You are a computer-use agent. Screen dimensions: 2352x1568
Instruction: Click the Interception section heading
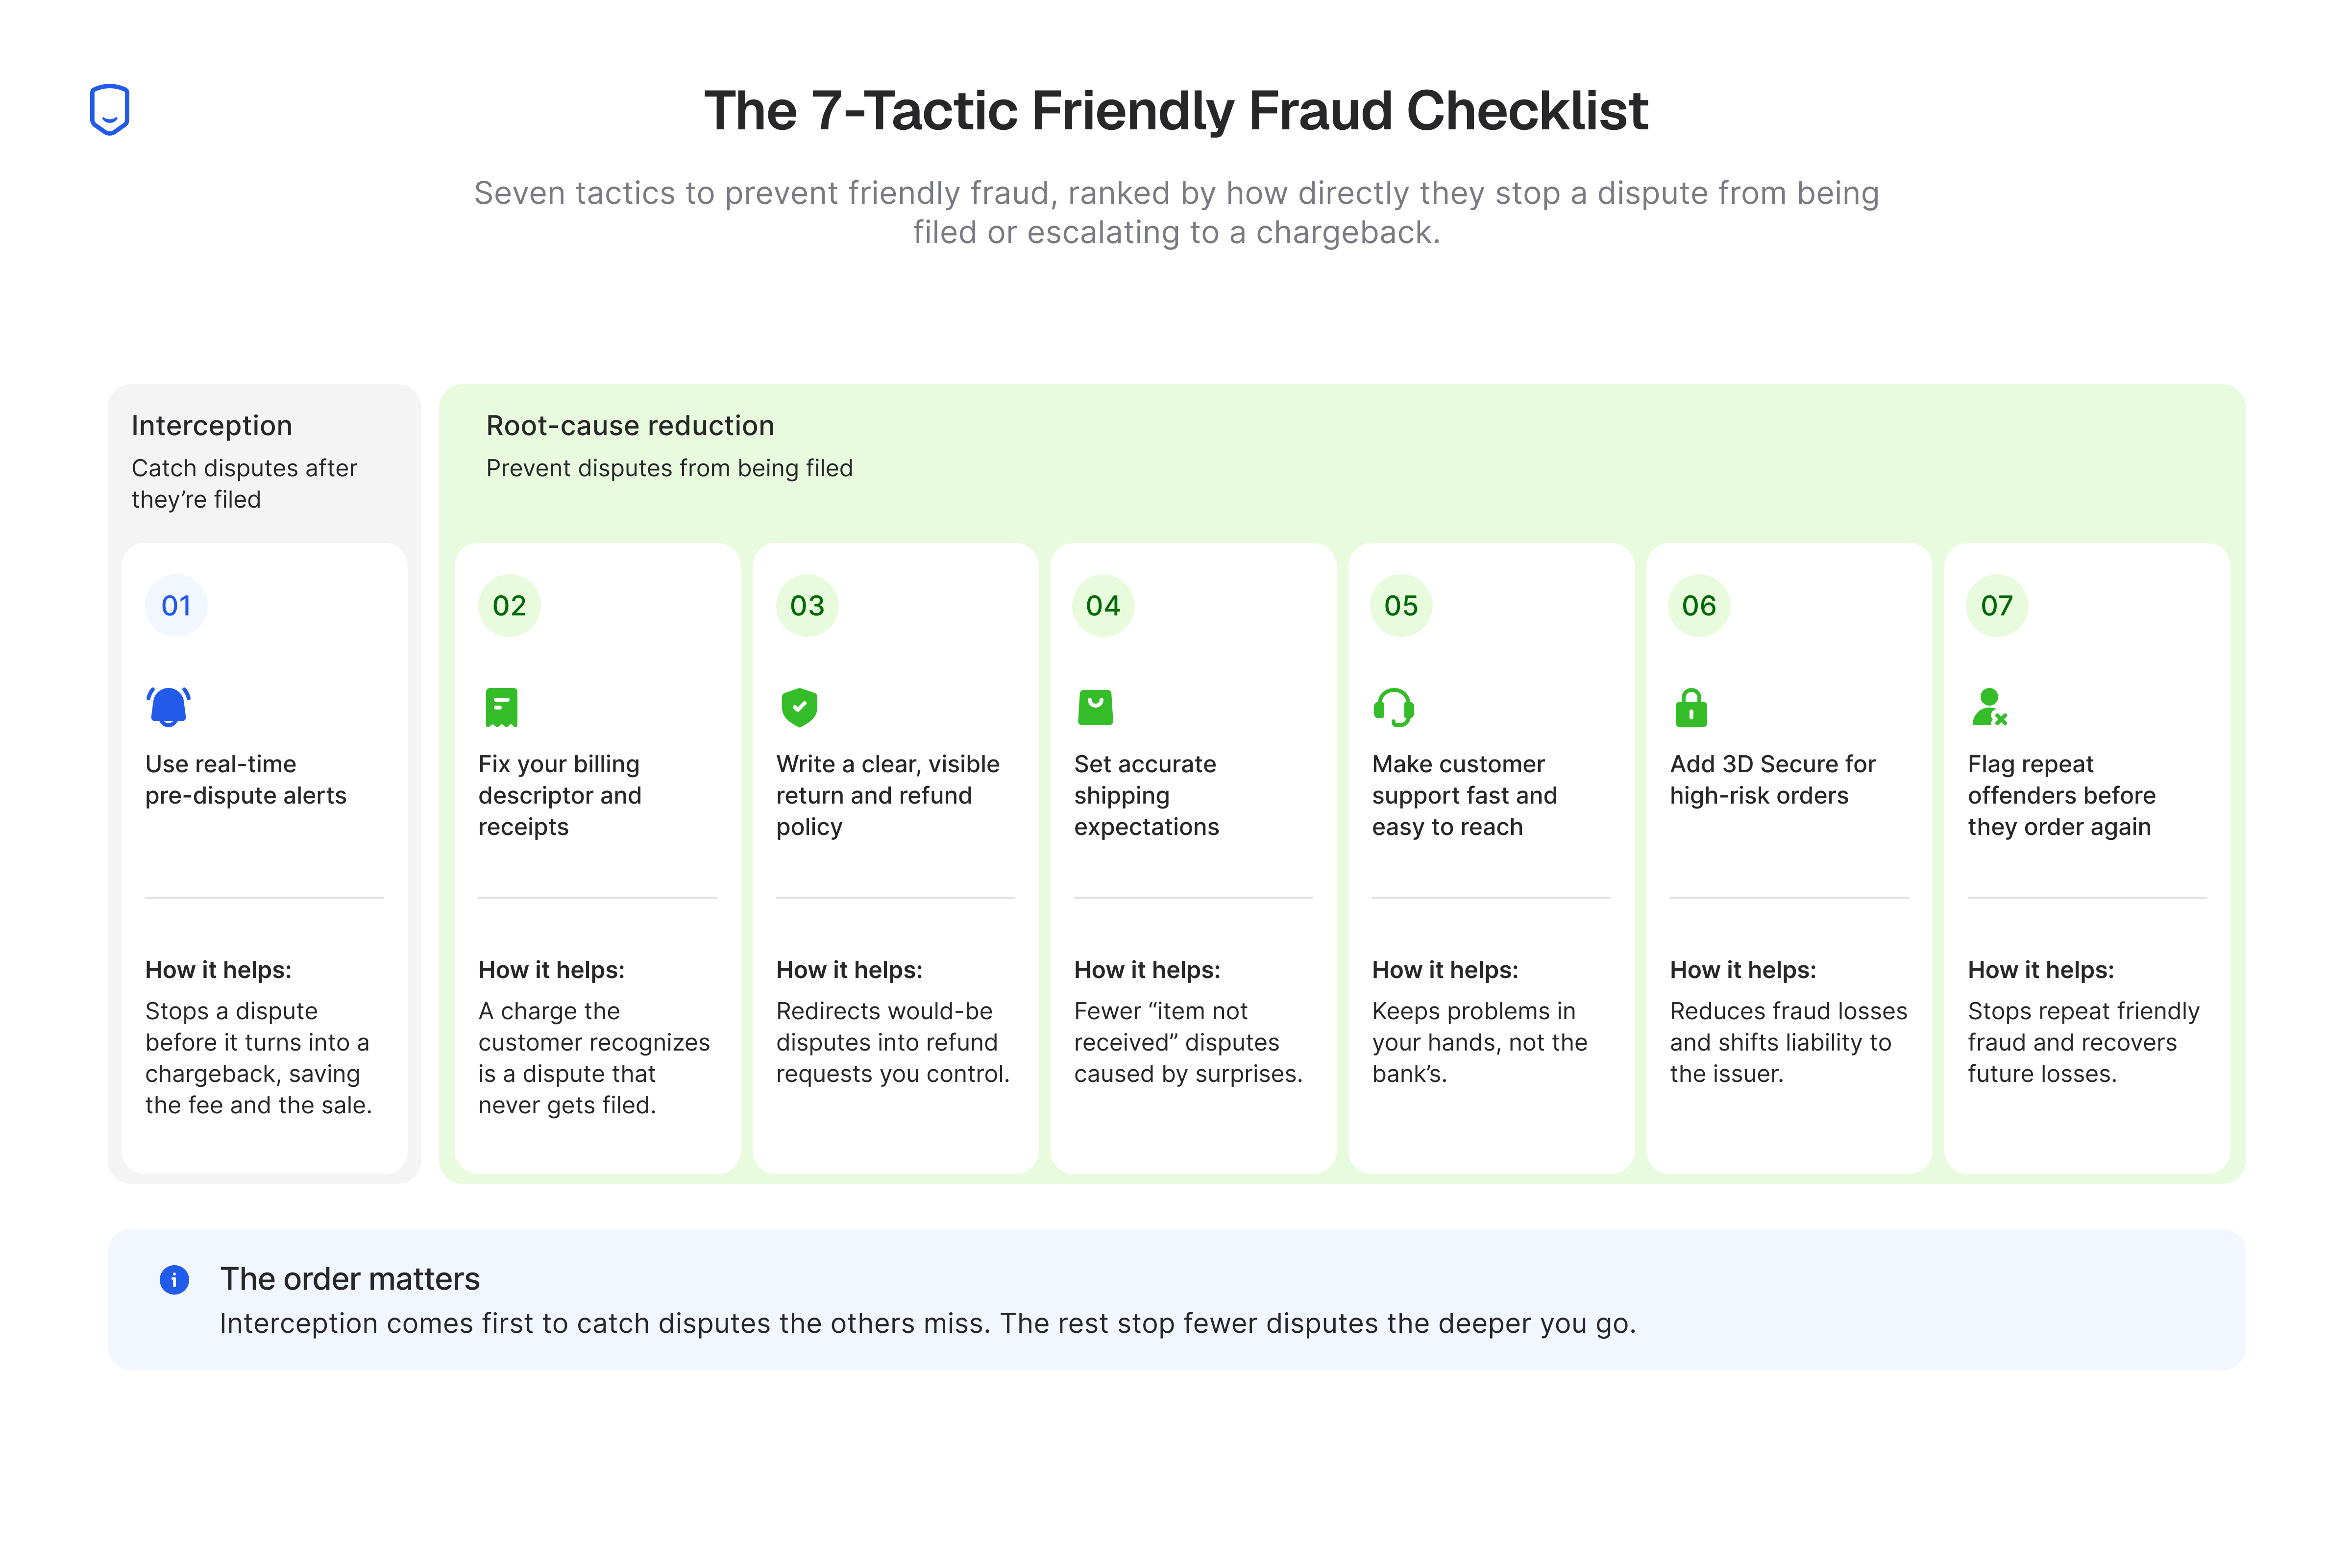(212, 425)
